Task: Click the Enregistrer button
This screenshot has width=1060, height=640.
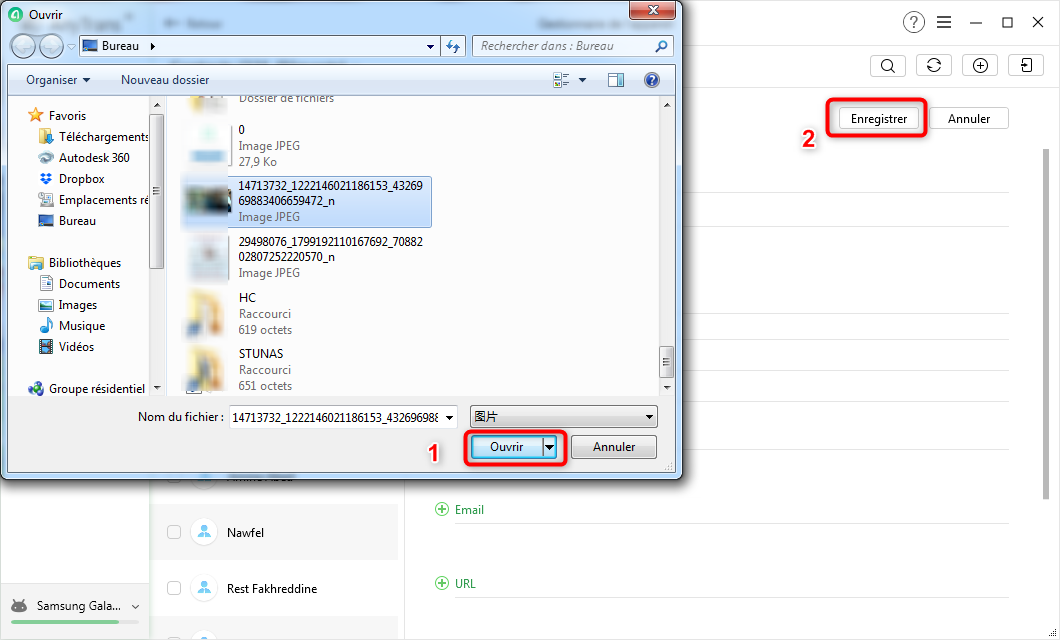Action: tap(878, 119)
